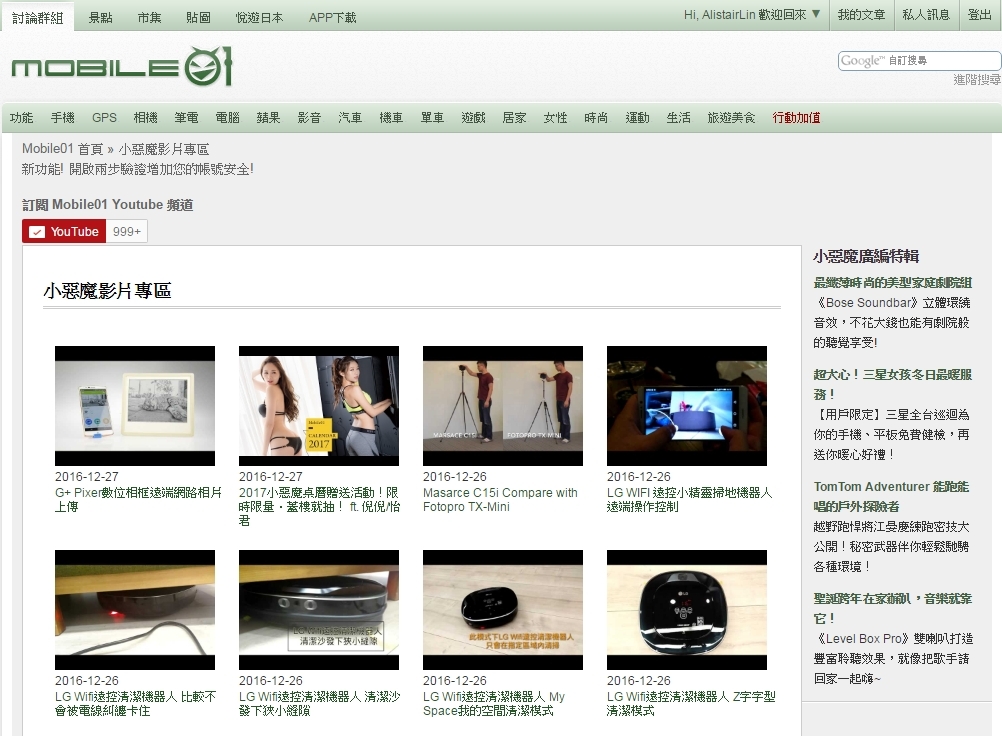Select 生活 in the category menu

pos(679,118)
